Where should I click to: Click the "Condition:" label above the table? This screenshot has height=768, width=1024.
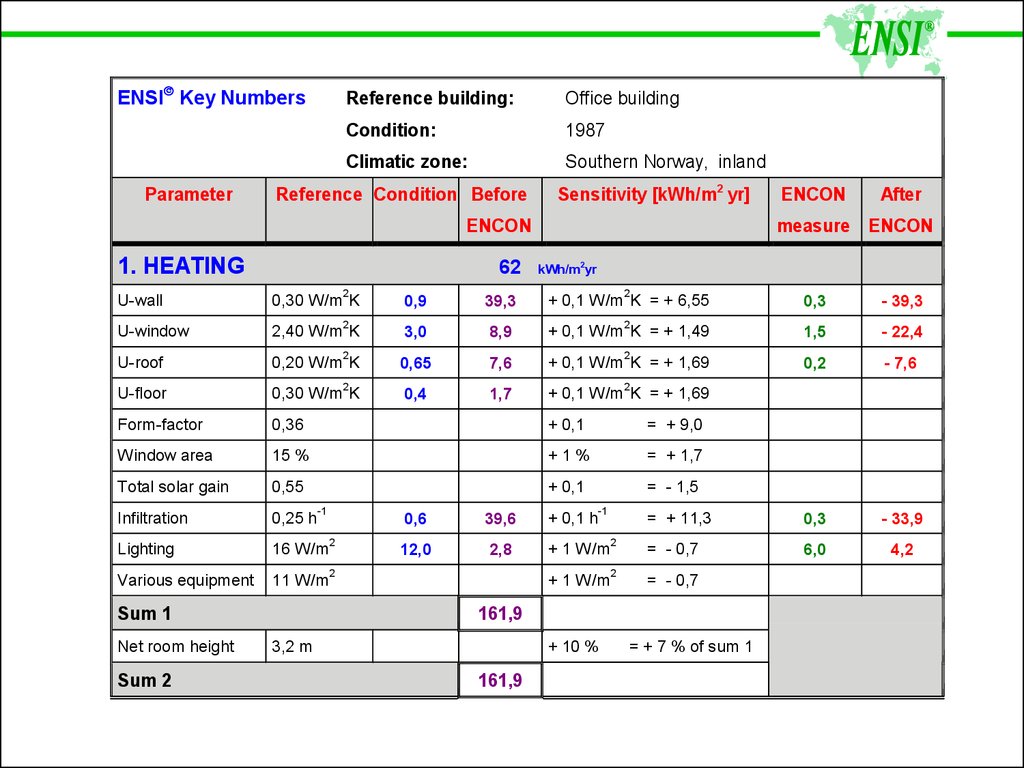[x=391, y=130]
